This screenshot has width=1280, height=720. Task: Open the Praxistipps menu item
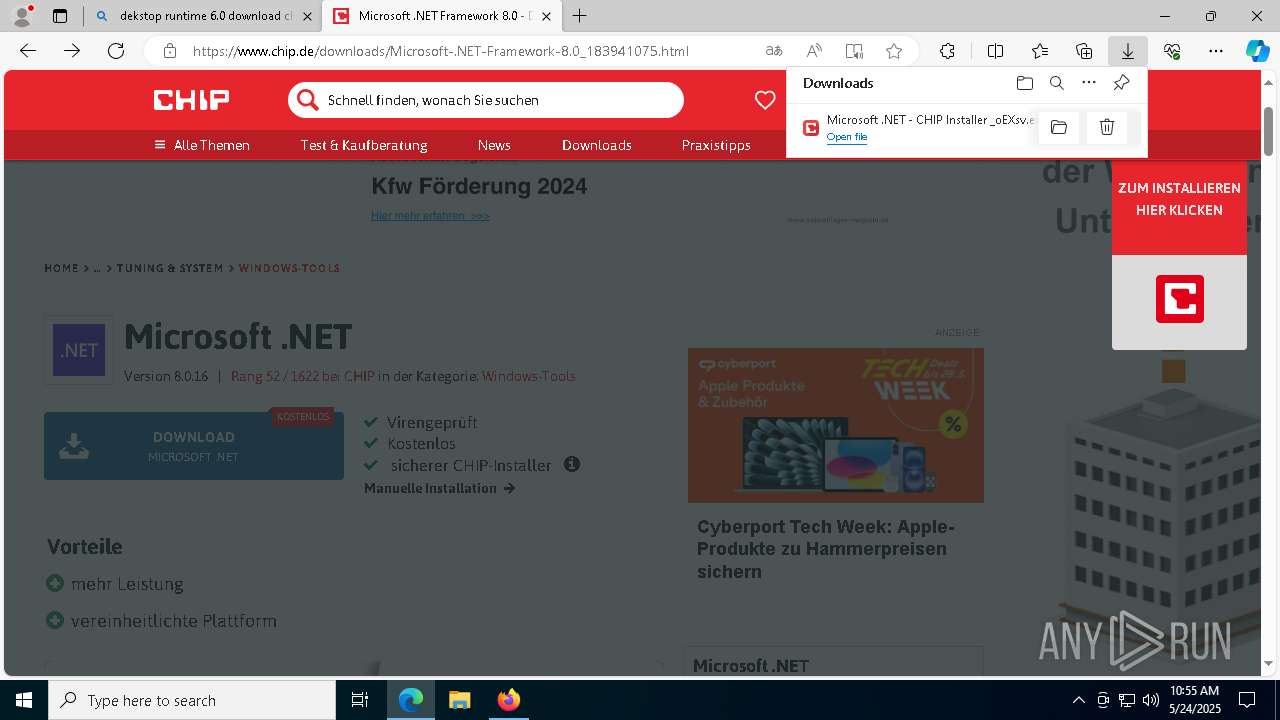[716, 145]
